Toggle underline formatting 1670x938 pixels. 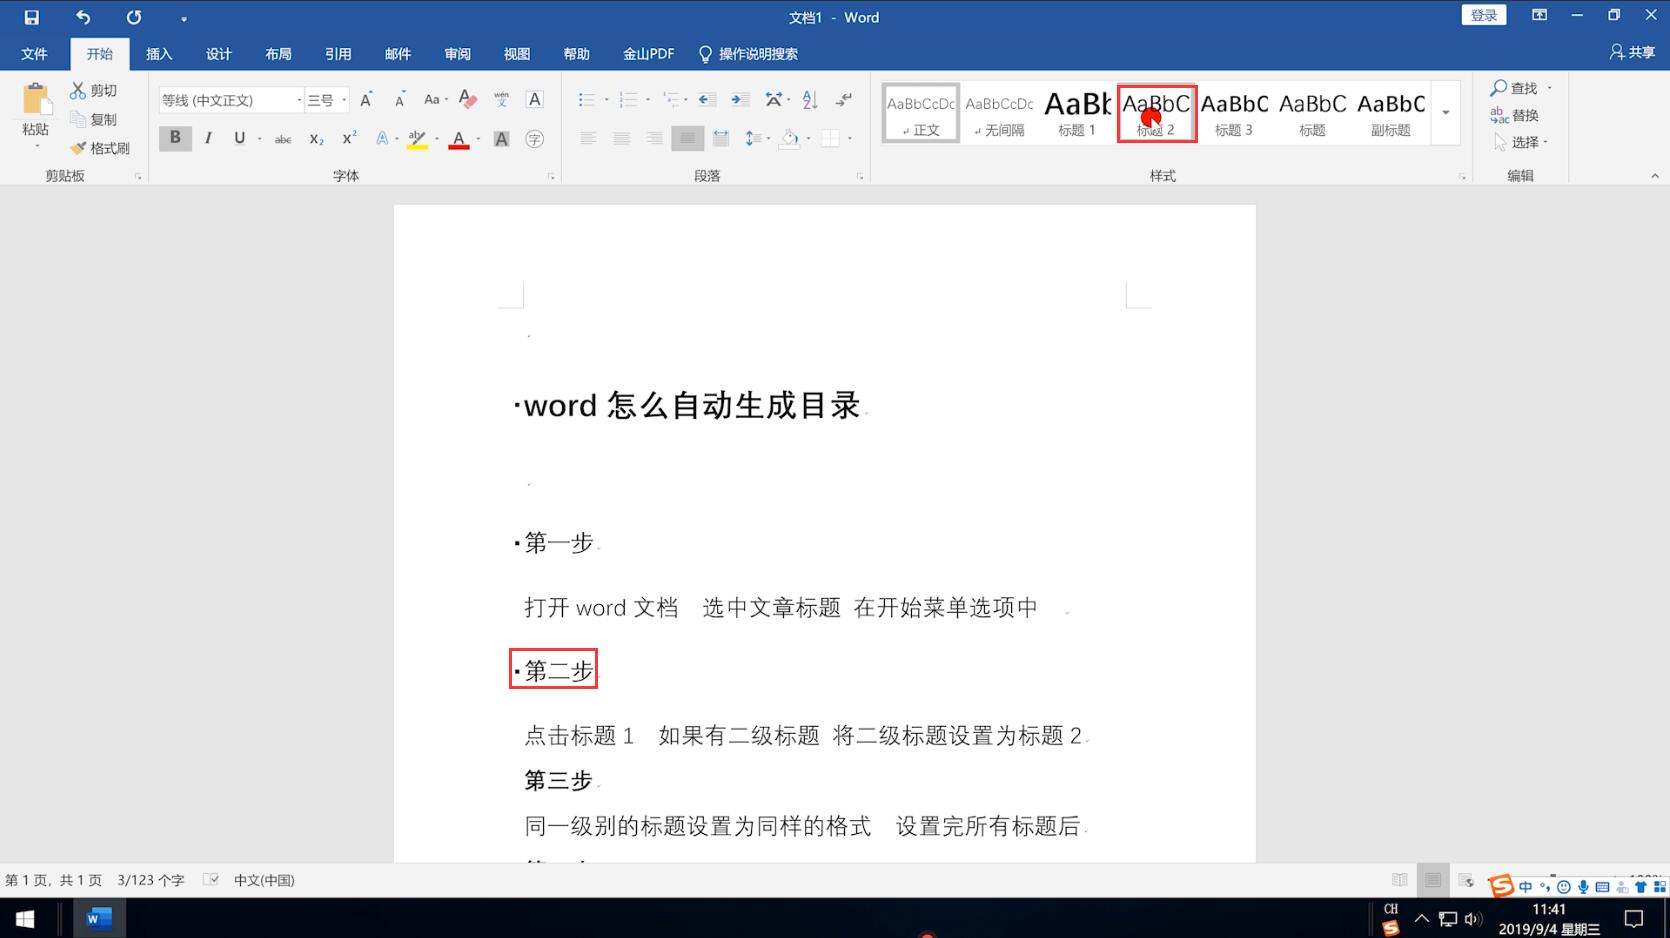pos(240,138)
